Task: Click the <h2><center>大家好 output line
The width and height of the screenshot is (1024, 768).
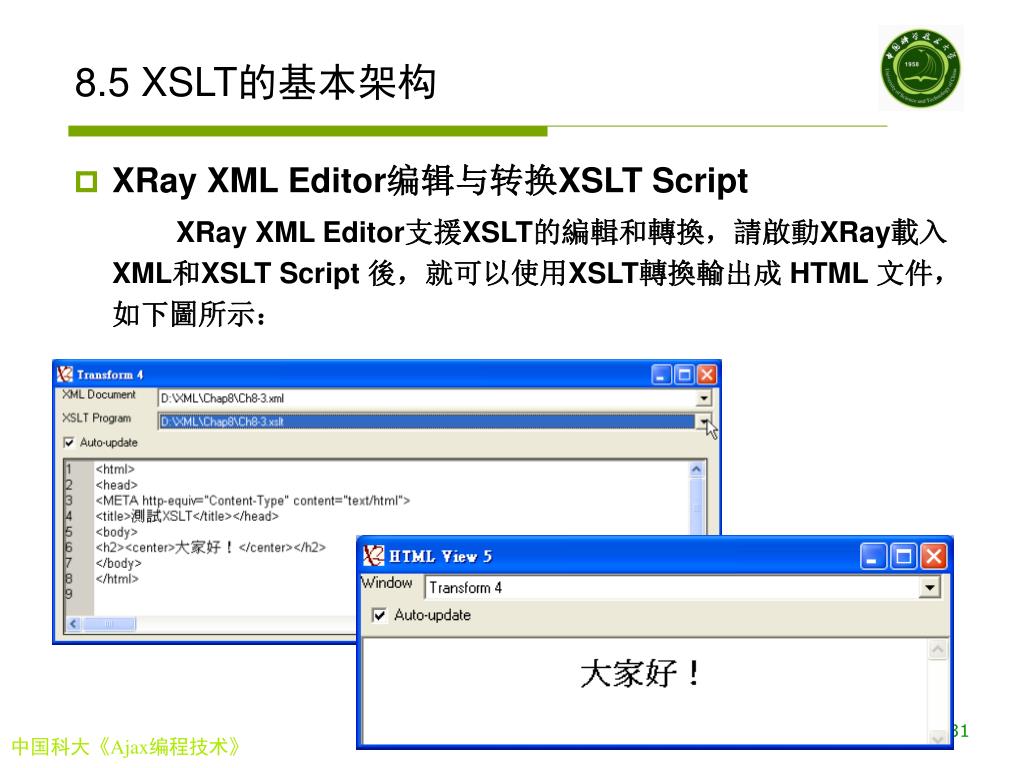Action: [210, 547]
